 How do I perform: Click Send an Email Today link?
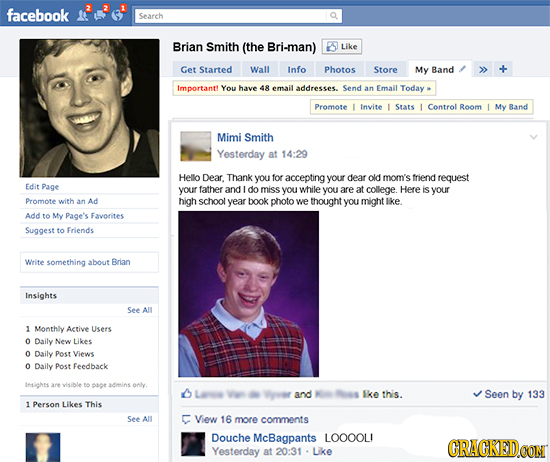[387, 88]
